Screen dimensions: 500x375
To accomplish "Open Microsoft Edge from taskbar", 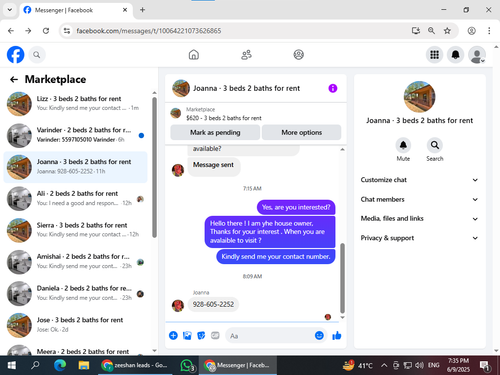I will [60, 365].
